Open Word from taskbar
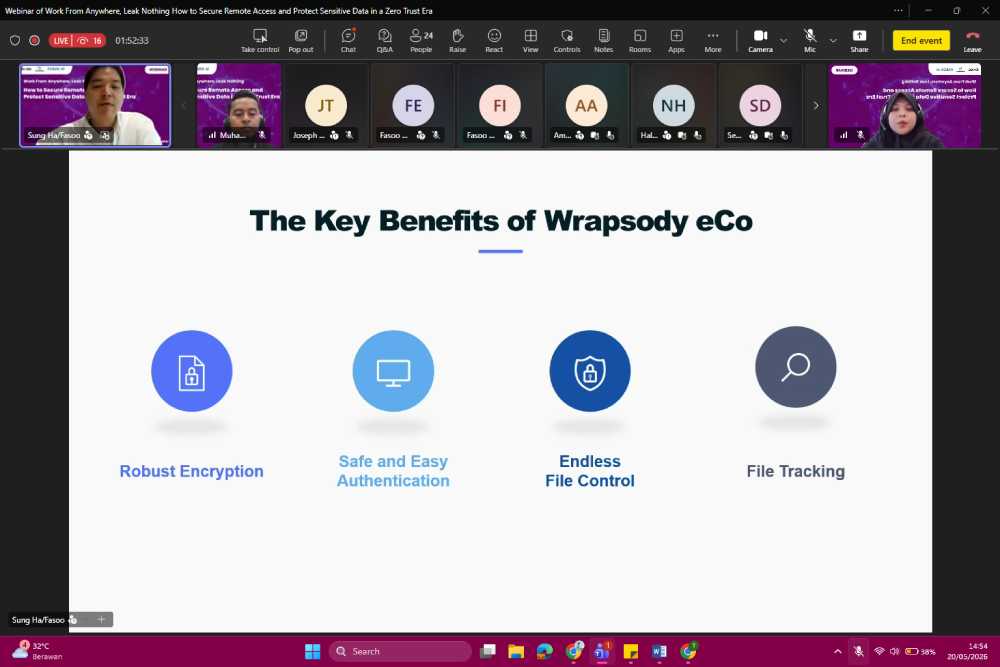The image size is (1000, 667). [x=659, y=651]
